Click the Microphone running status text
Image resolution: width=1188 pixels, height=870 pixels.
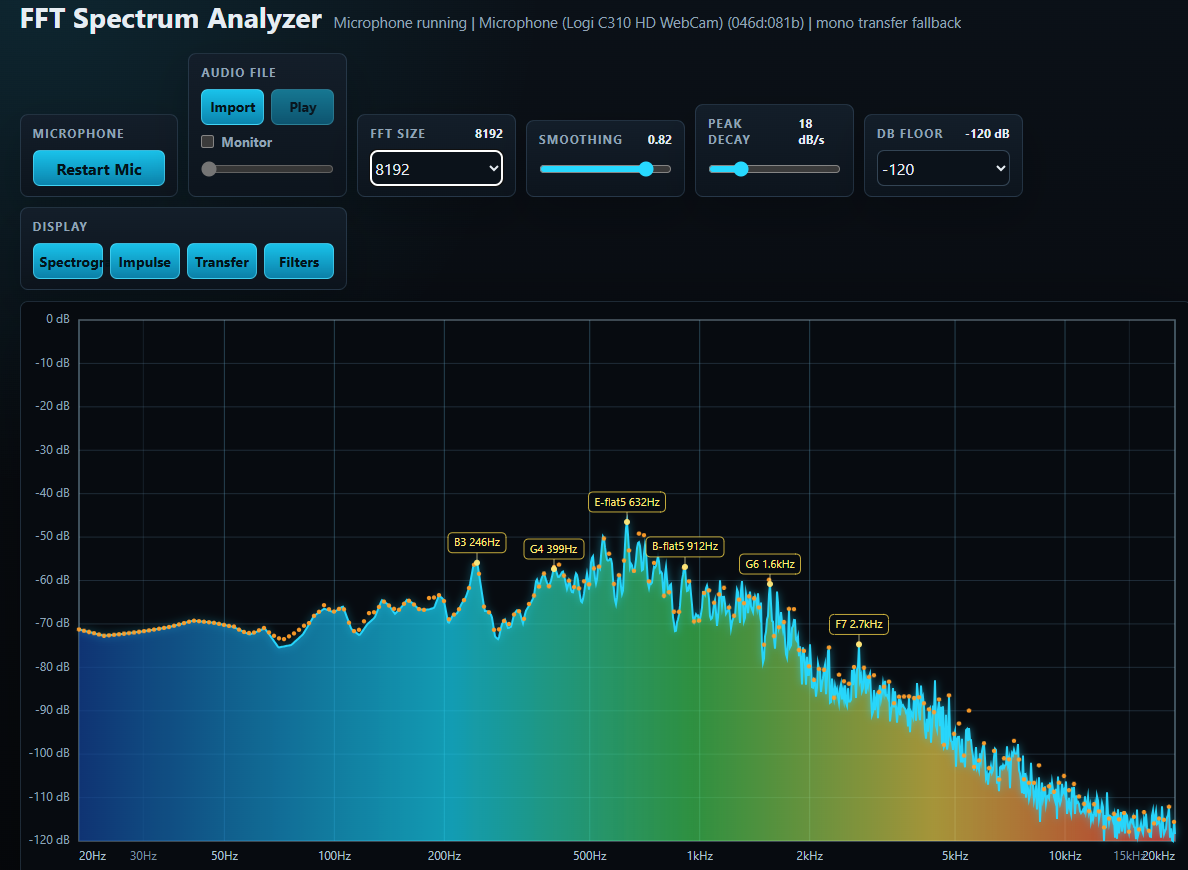pyautogui.click(x=400, y=23)
